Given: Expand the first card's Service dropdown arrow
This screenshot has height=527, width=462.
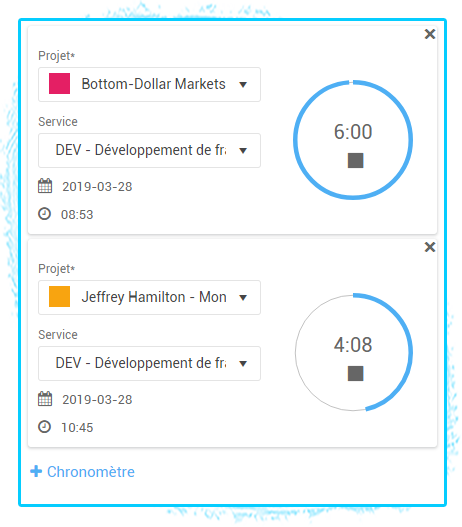Looking at the screenshot, I should point(243,151).
